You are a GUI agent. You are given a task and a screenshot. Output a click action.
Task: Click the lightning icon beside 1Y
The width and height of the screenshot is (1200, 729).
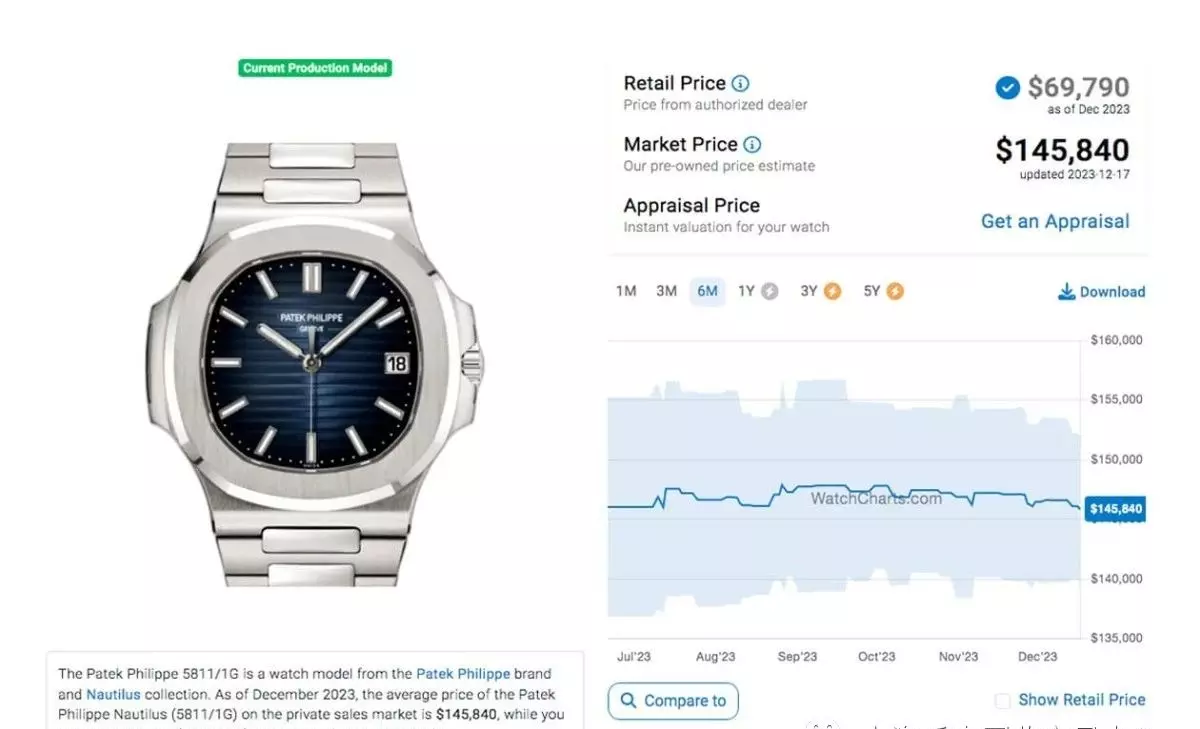(769, 292)
